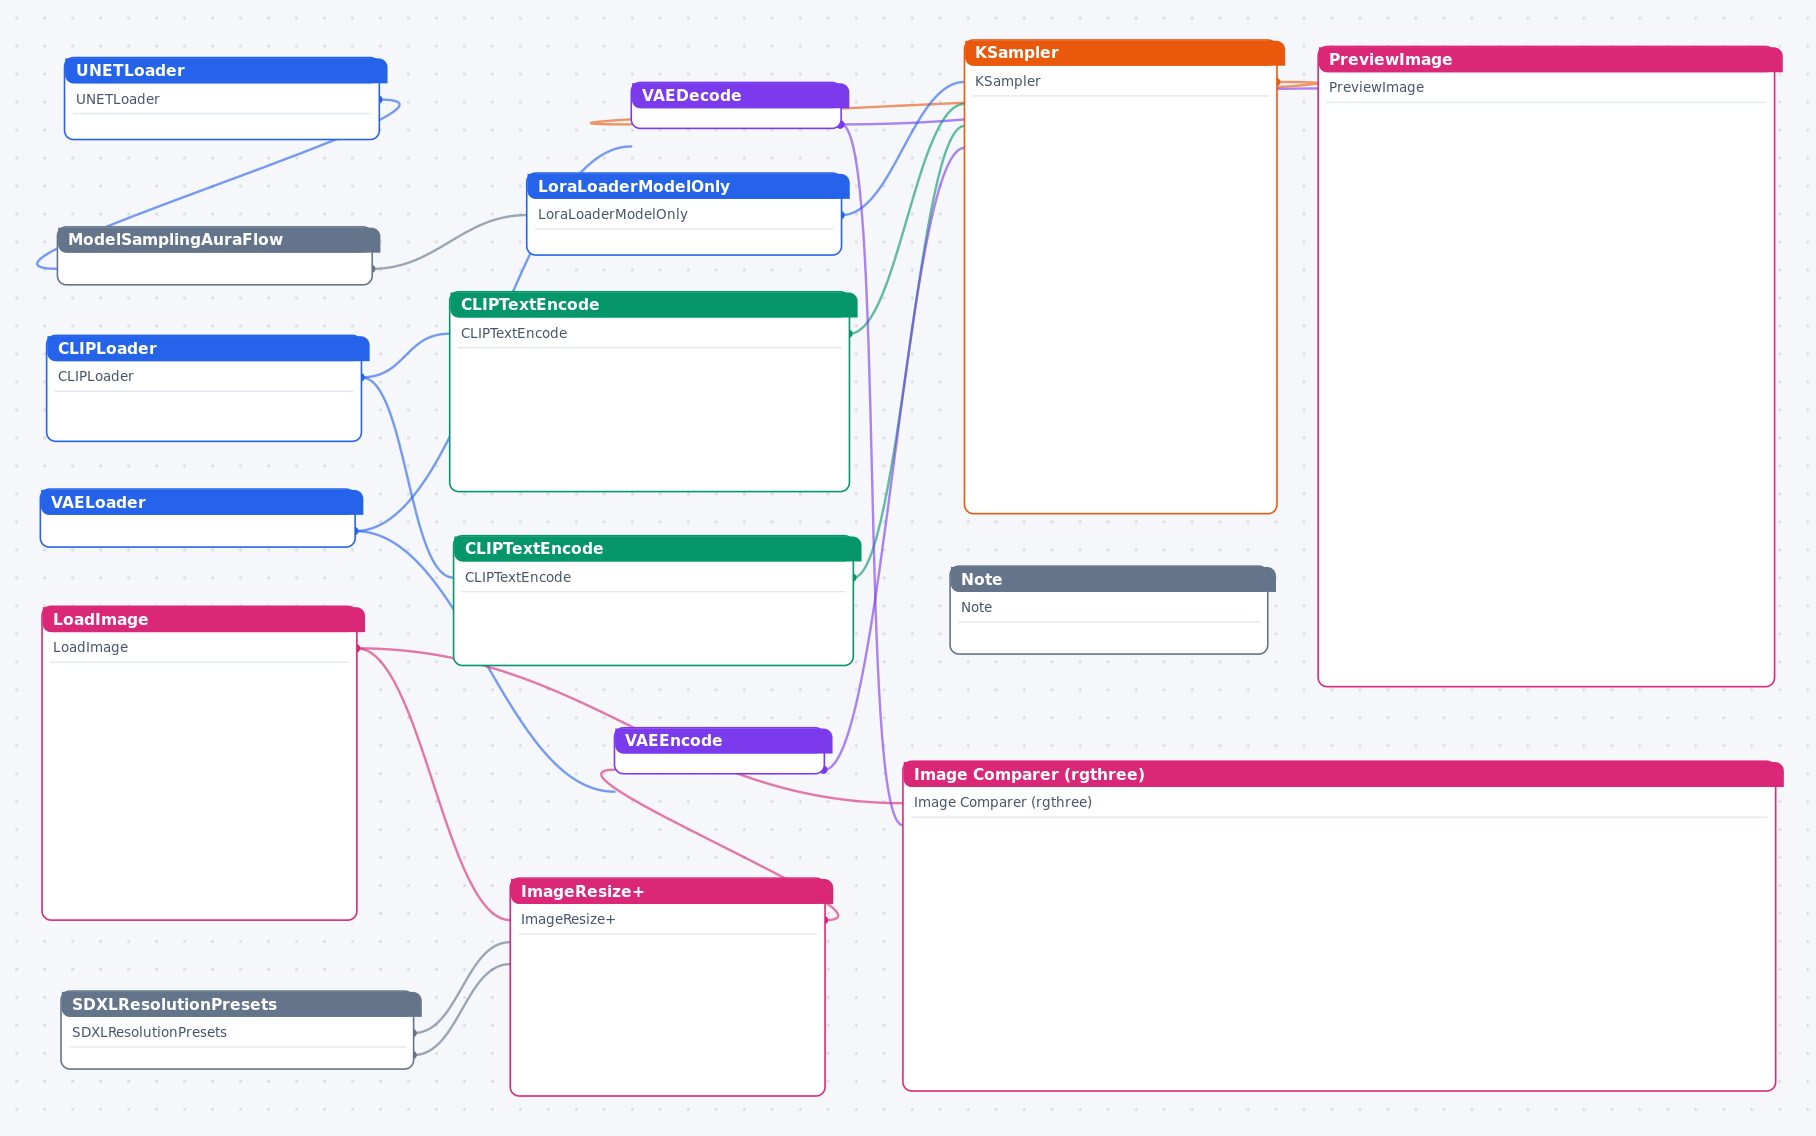Image resolution: width=1816 pixels, height=1136 pixels.
Task: Select the SDXLResolutionPresets node header
Action: click(x=241, y=1004)
